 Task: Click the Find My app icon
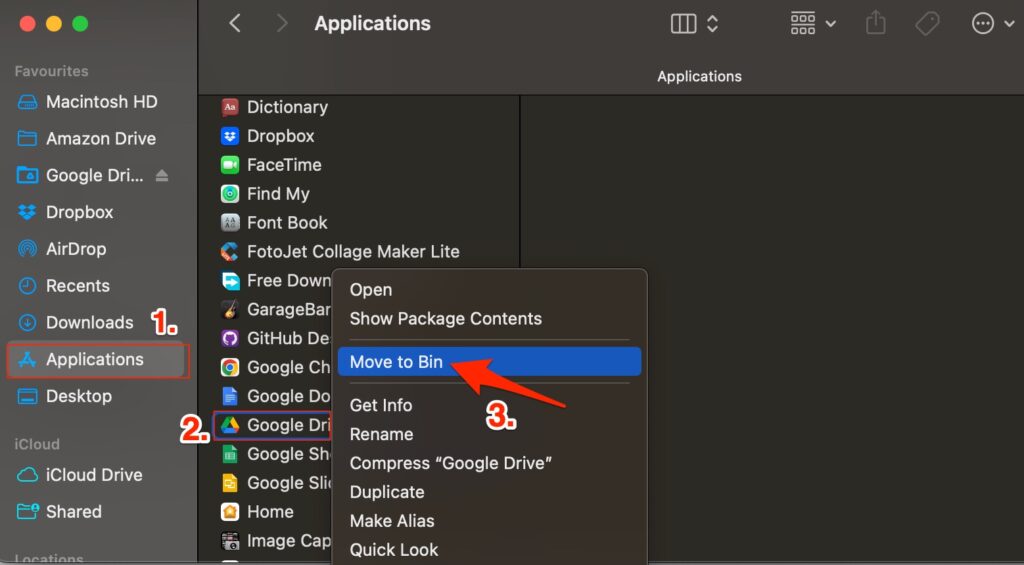(x=230, y=194)
